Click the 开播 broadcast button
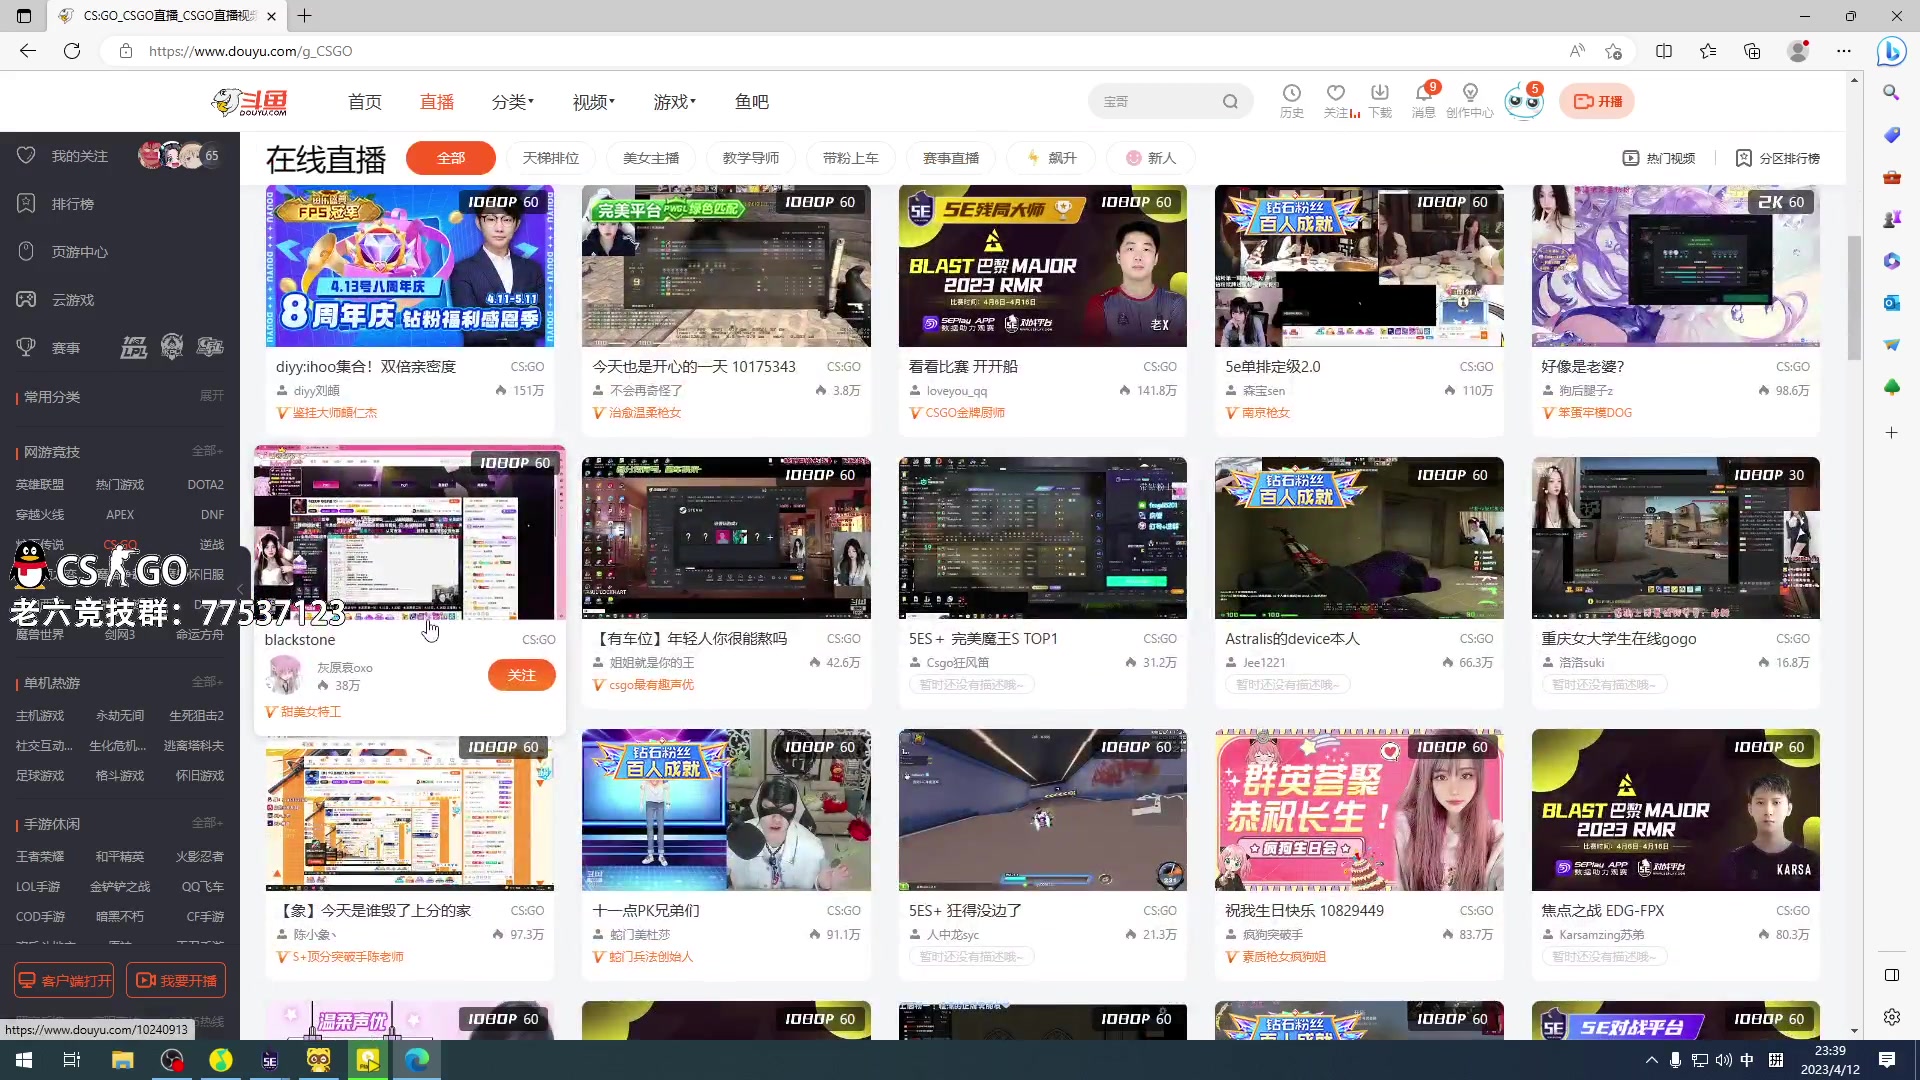The width and height of the screenshot is (1920, 1080). pyautogui.click(x=1596, y=101)
